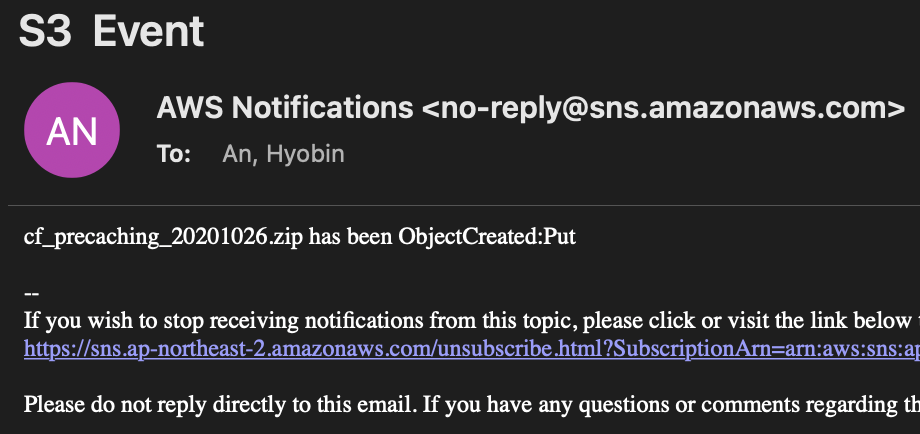Click the purple AN sender avatar
The image size is (920, 434).
[x=72, y=130]
